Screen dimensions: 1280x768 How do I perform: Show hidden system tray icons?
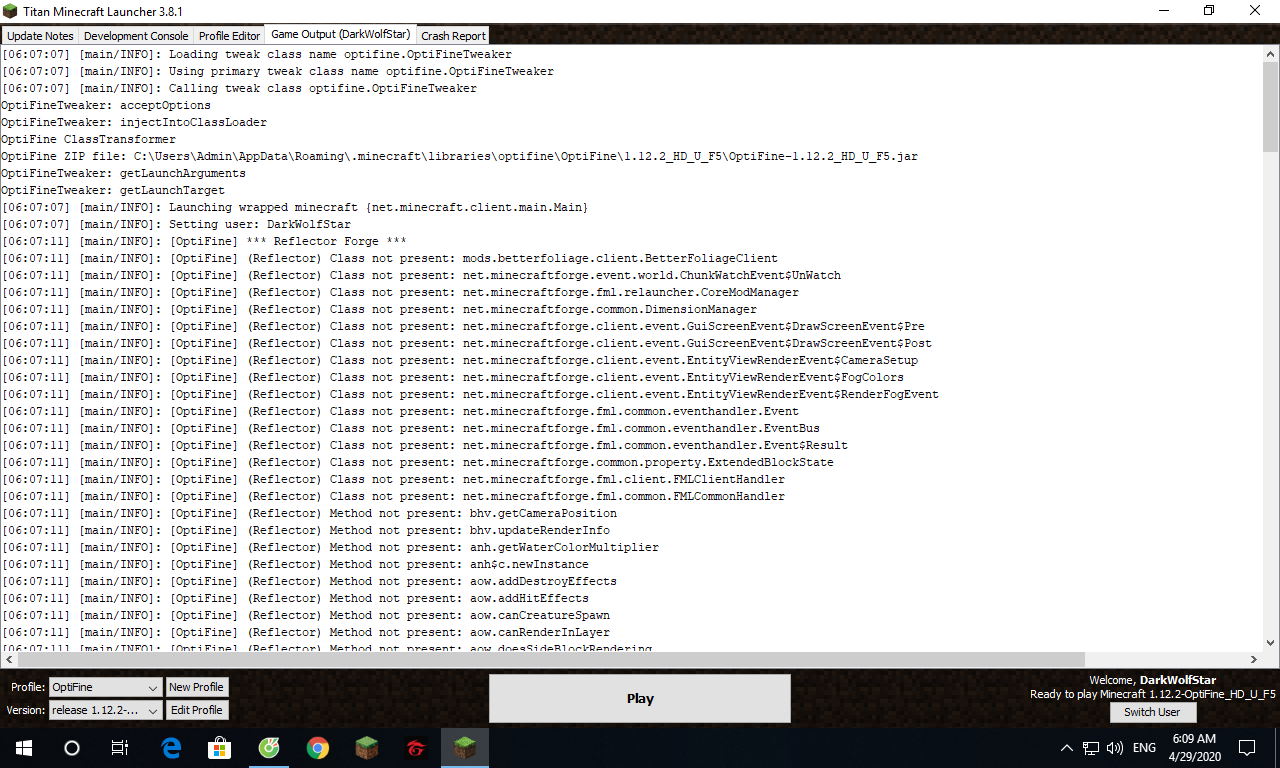[1067, 747]
